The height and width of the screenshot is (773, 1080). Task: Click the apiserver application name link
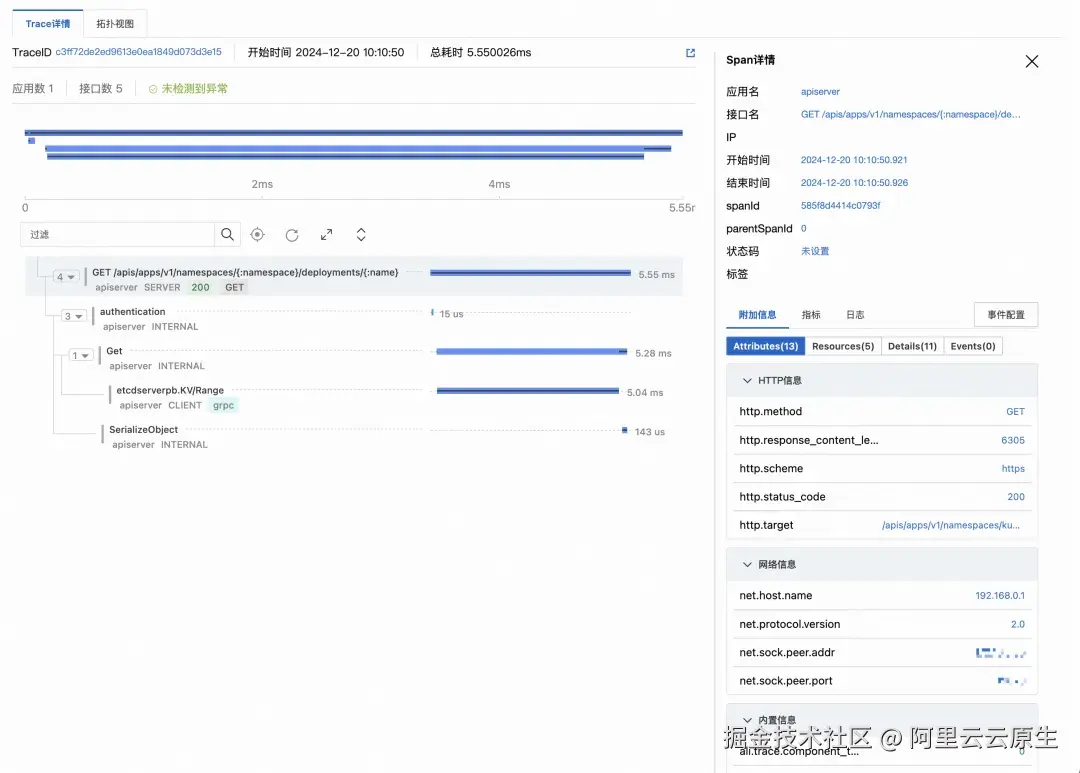click(820, 92)
